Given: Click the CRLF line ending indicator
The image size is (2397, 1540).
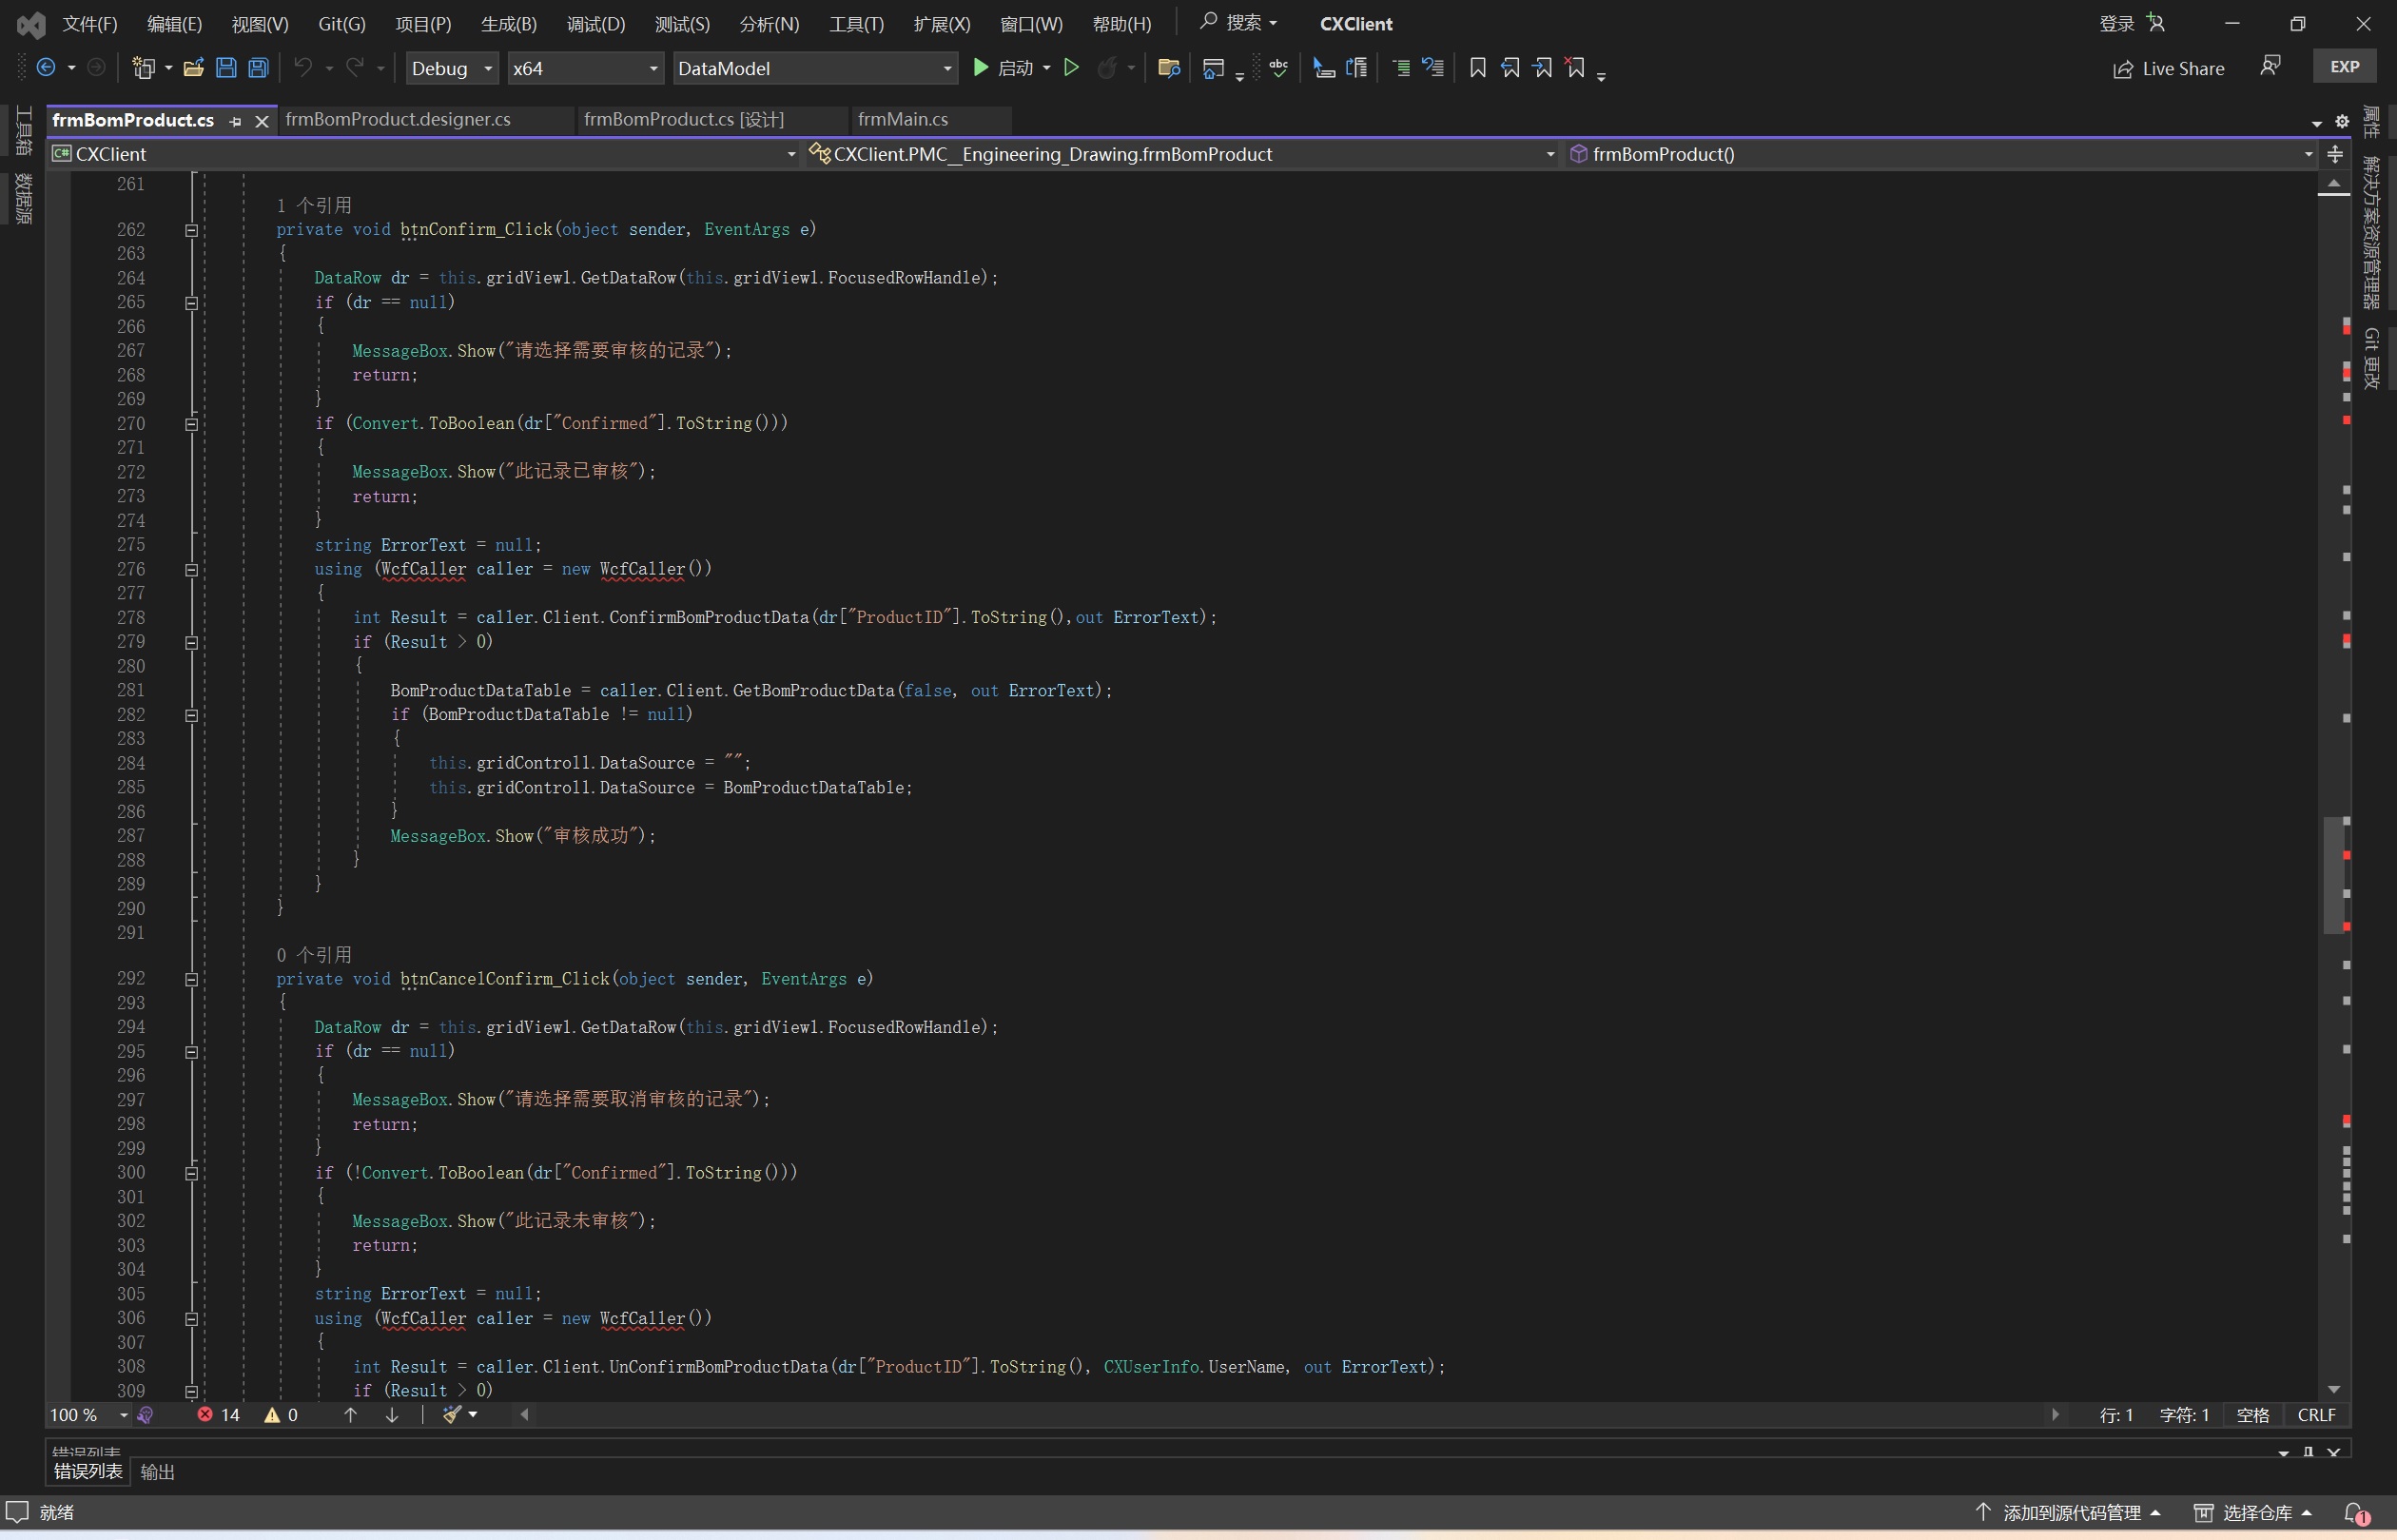Looking at the screenshot, I should pyautogui.click(x=2316, y=1415).
